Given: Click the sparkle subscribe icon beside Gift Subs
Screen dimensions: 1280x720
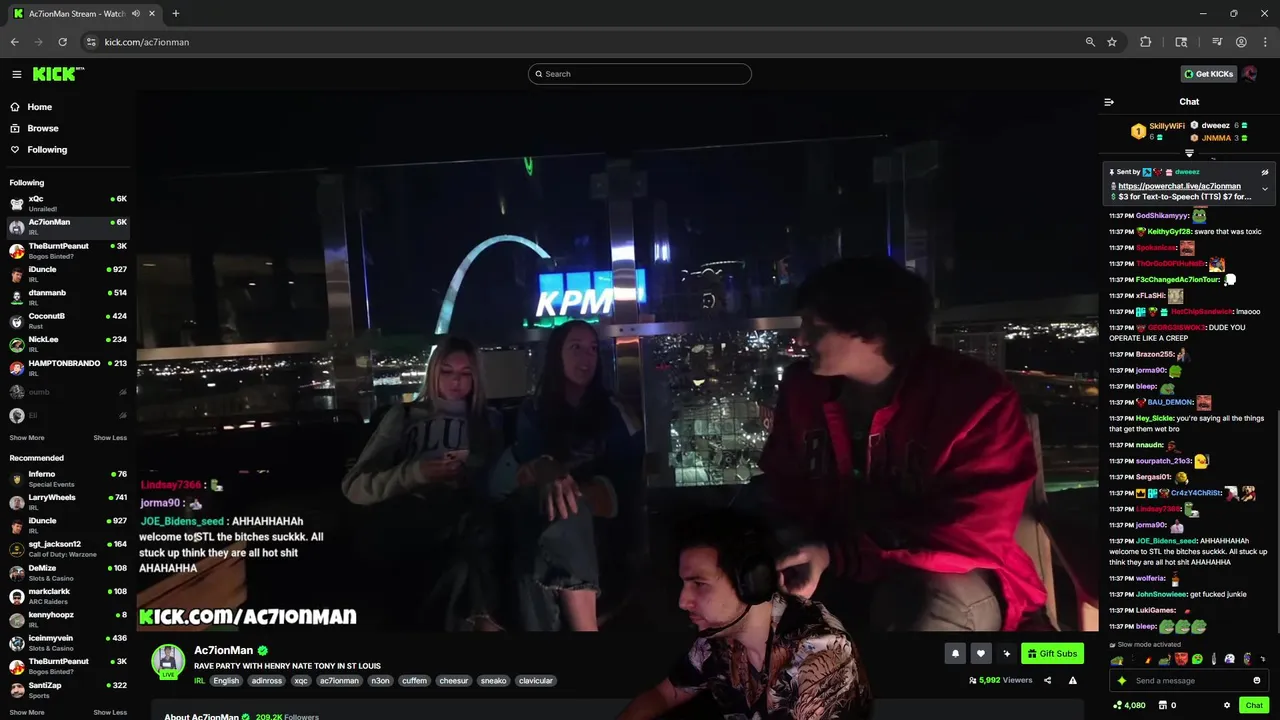Looking at the screenshot, I should tap(1007, 654).
